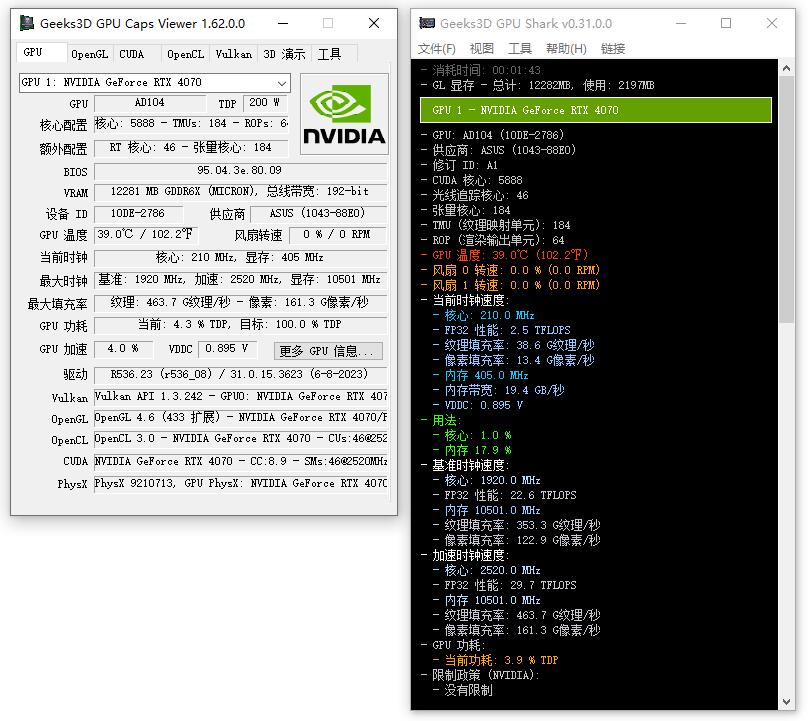The width and height of the screenshot is (808, 721).
Task: Click the VRAM 12281 MB GDDR6X field
Action: pos(240,192)
